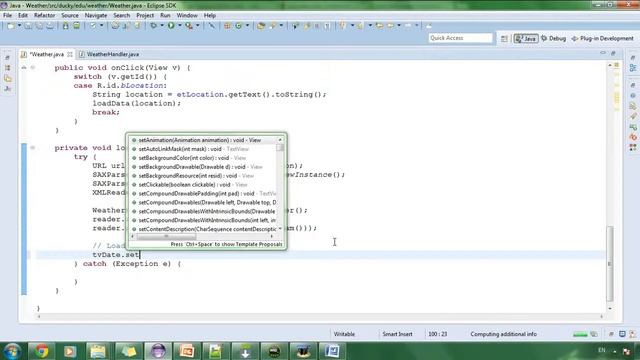Click the Smart Insert status bar entry

coord(397,334)
